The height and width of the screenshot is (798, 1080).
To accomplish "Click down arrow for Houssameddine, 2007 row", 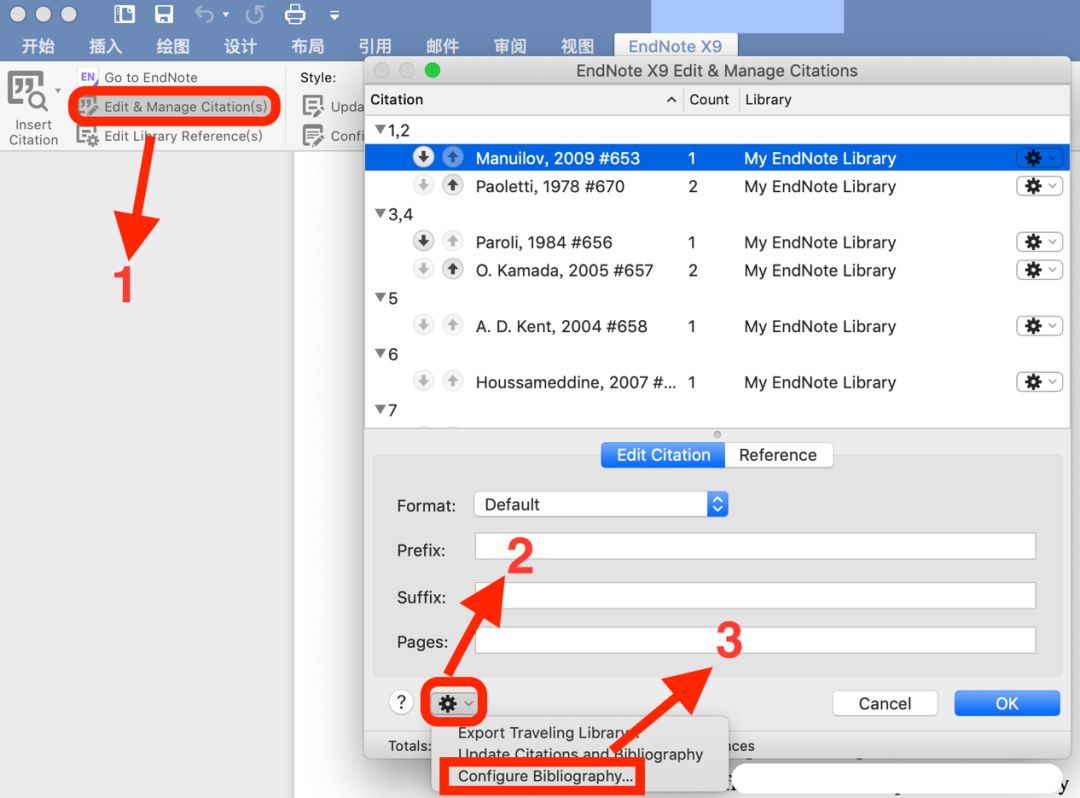I will tap(424, 381).
